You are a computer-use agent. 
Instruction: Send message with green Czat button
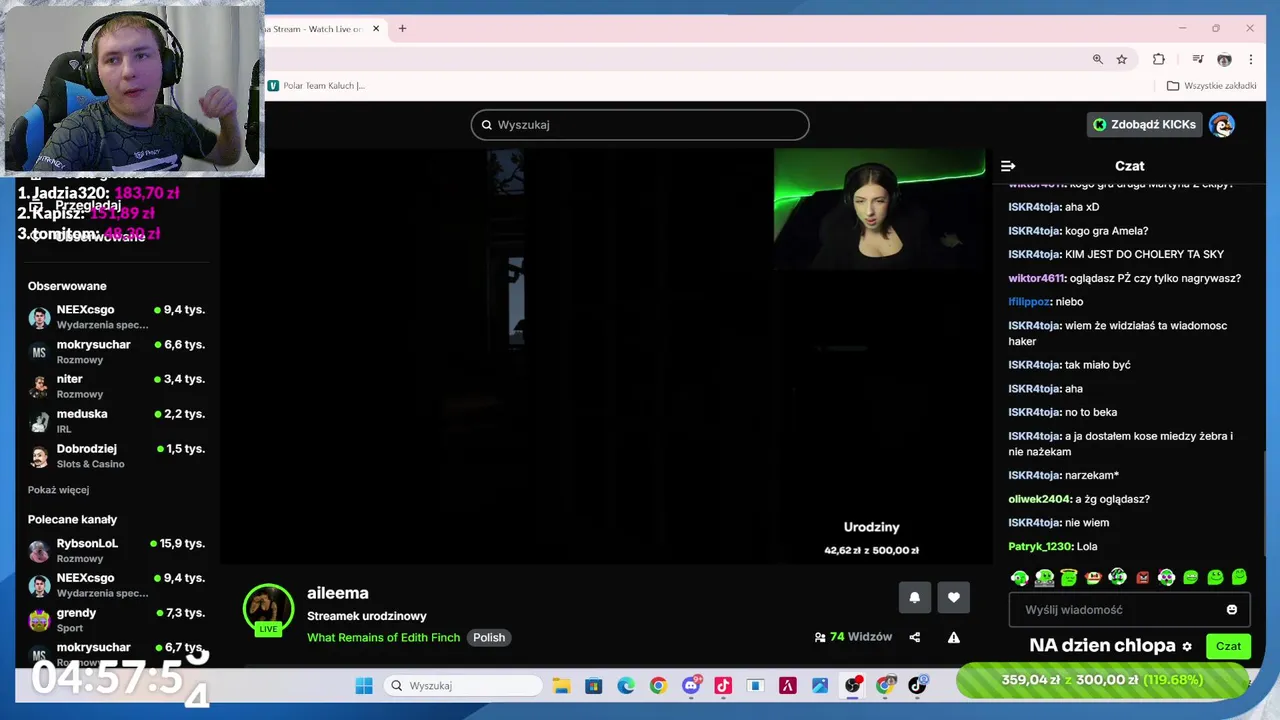(x=1228, y=646)
